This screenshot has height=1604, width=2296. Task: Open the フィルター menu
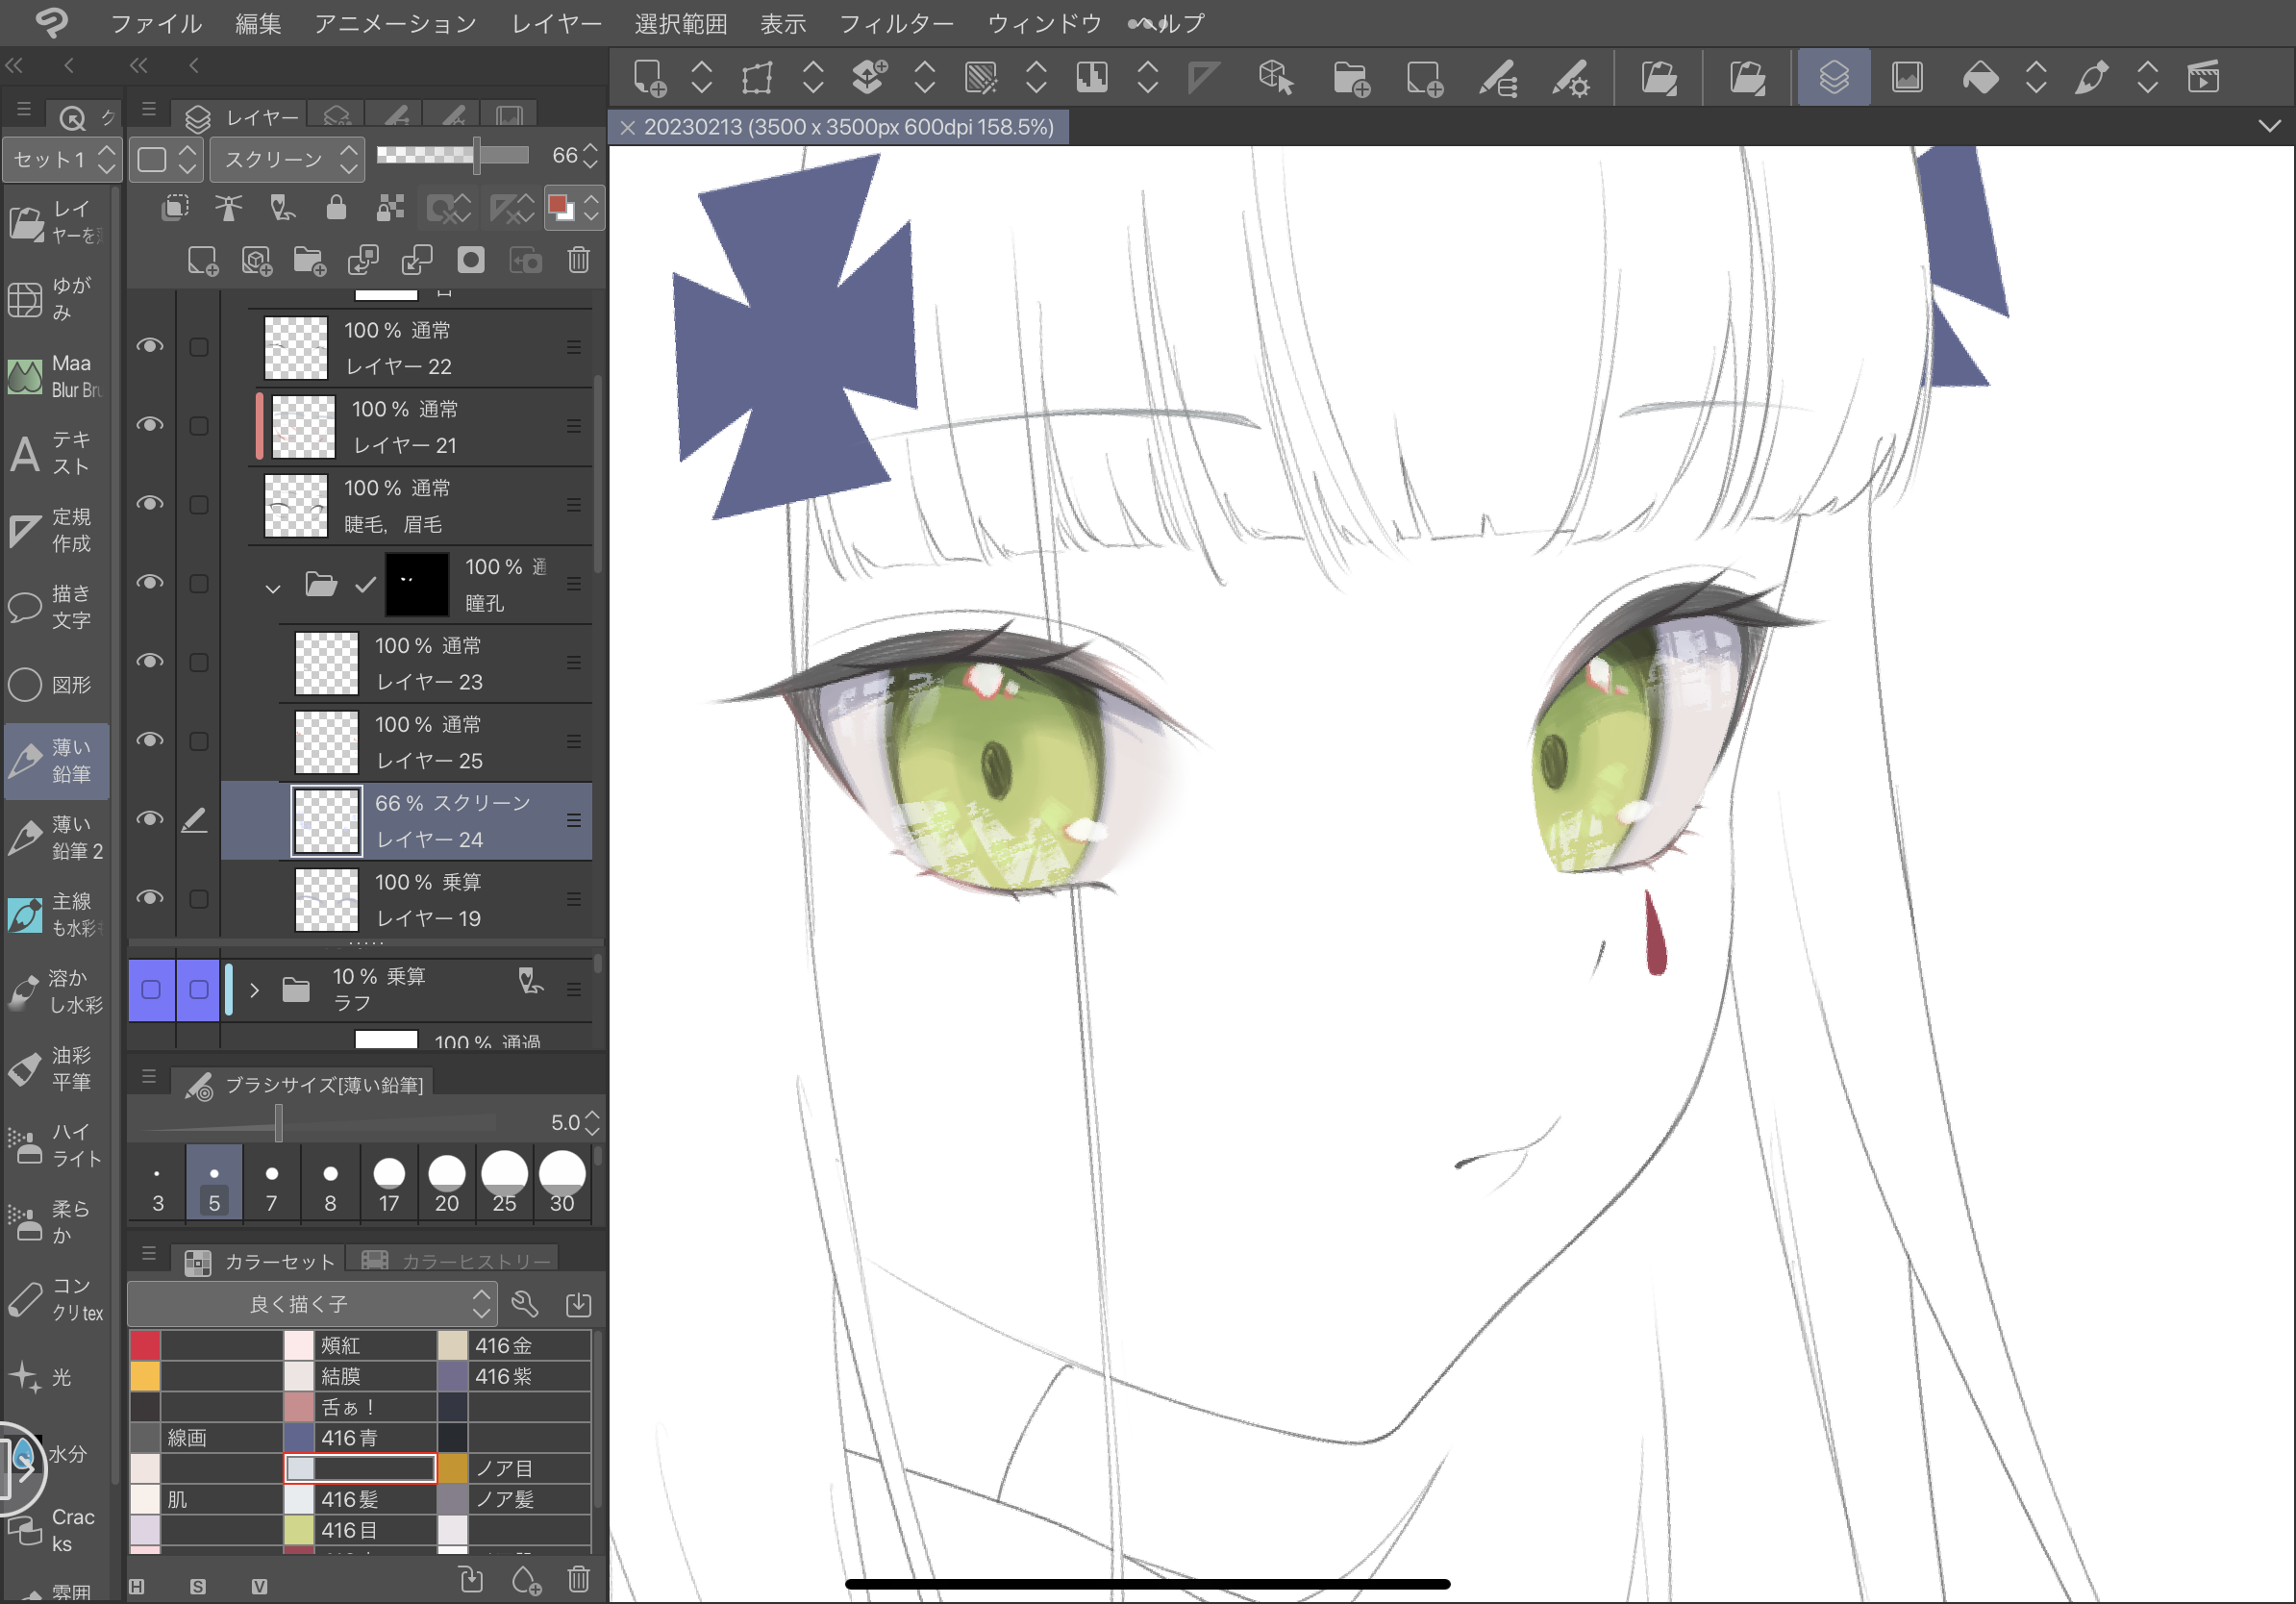point(896,23)
